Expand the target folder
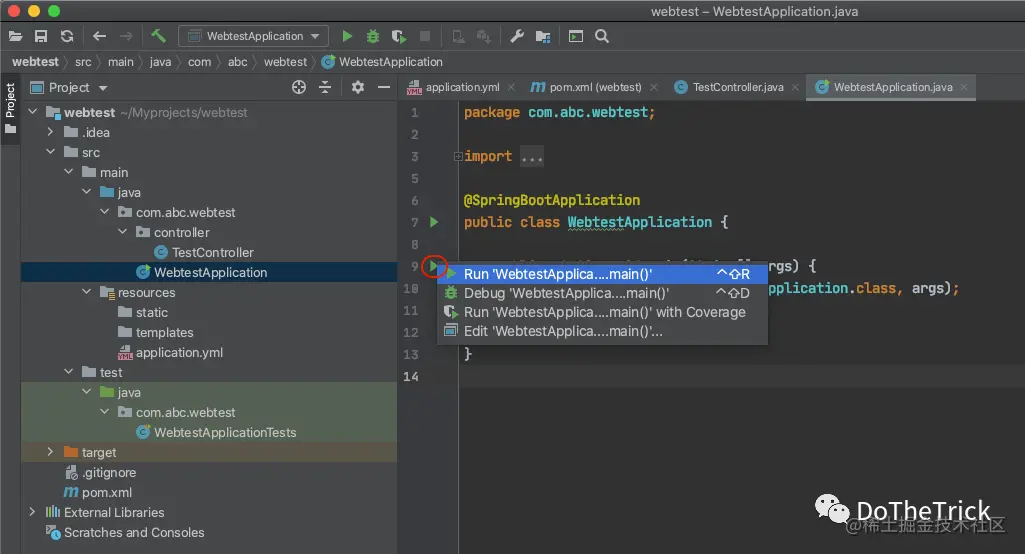Viewport: 1025px width, 554px height. click(x=50, y=451)
